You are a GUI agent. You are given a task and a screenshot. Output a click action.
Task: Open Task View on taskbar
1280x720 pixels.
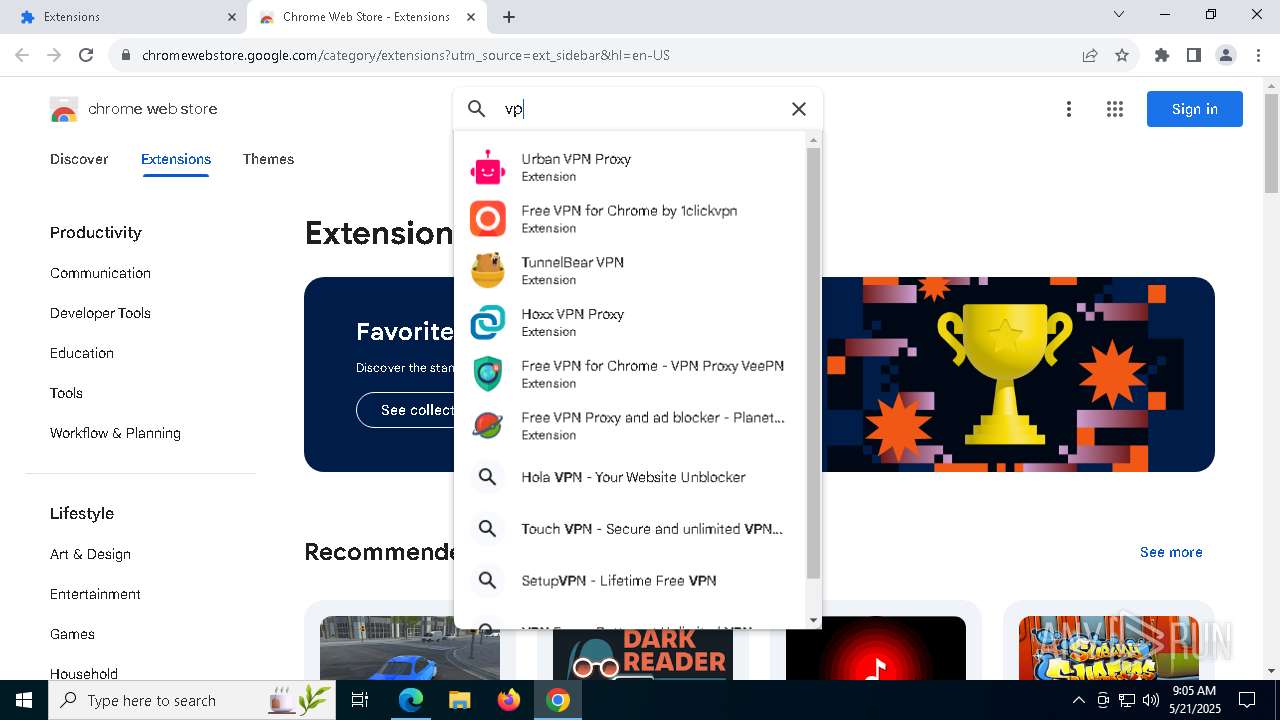(361, 700)
